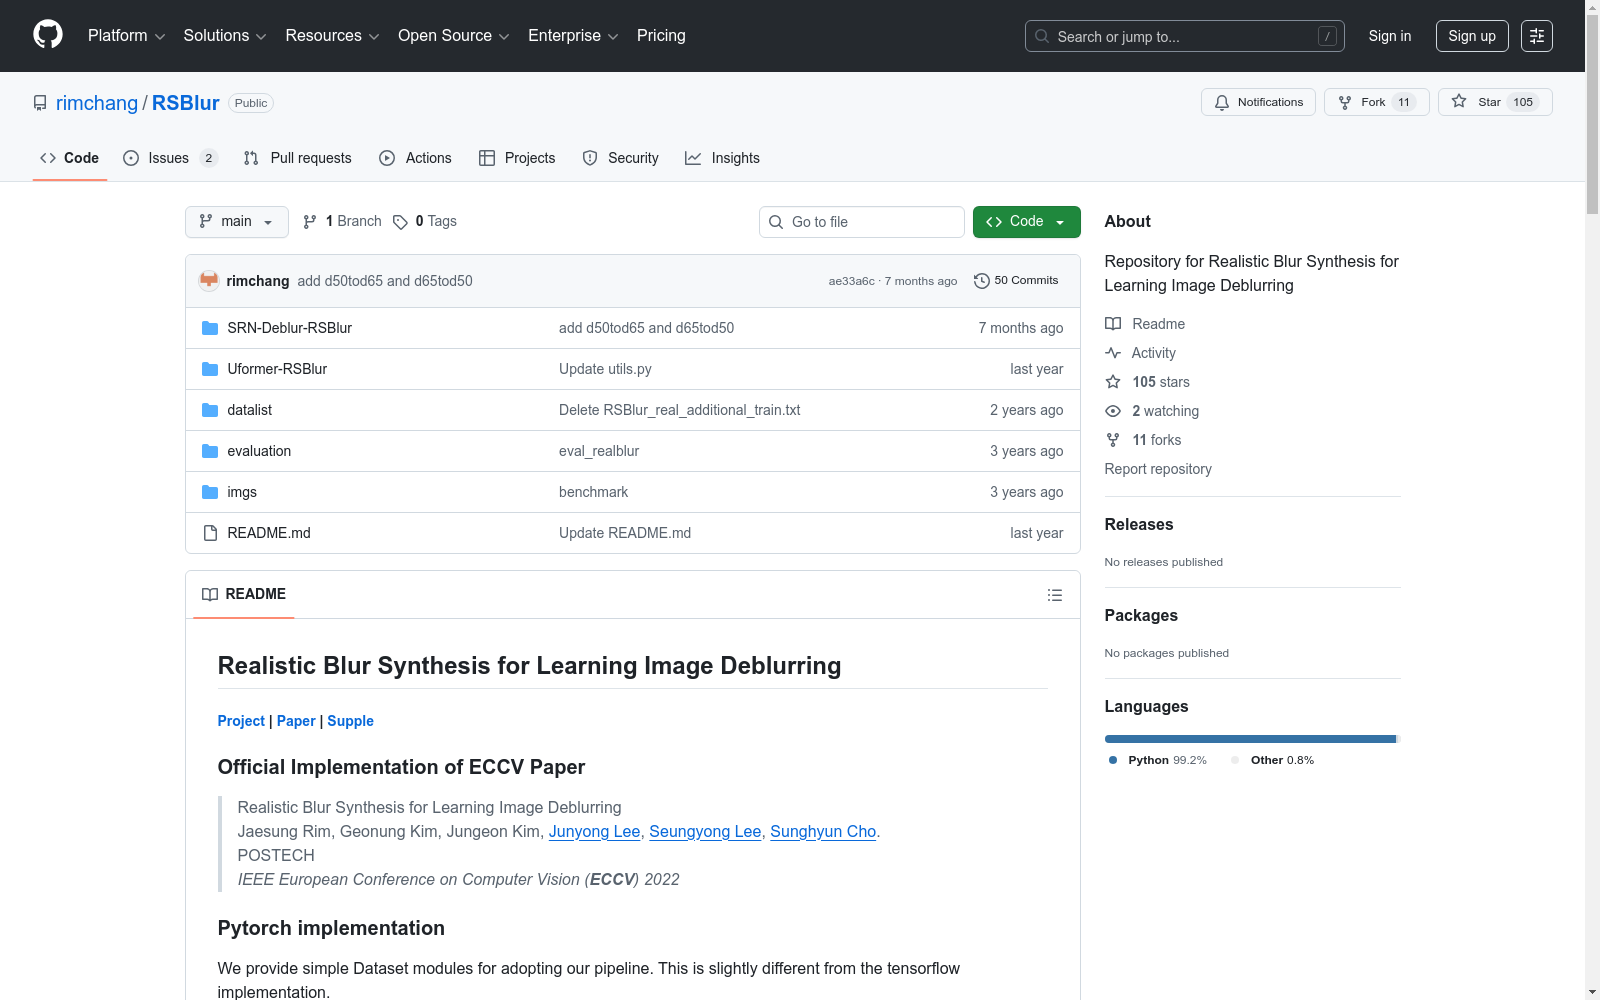The width and height of the screenshot is (1600, 1000).
Task: Open the Releases heading link
Action: click(x=1139, y=525)
